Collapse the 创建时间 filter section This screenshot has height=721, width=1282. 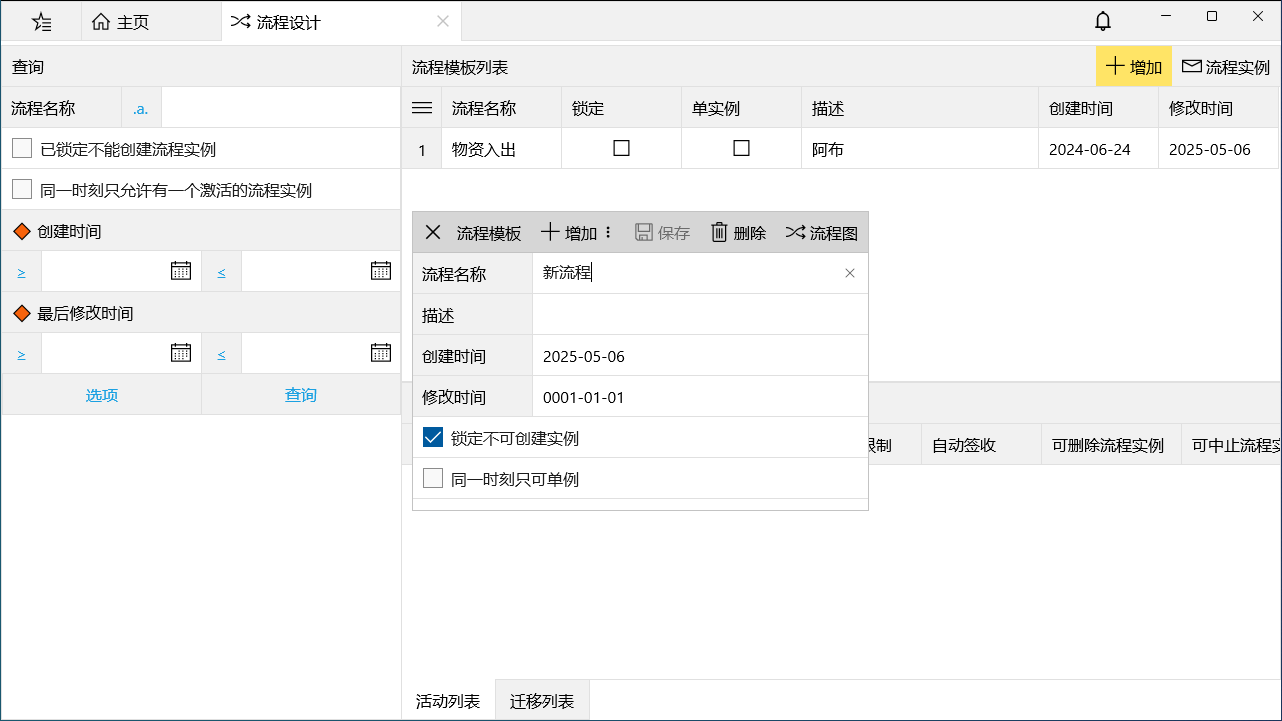(22, 231)
